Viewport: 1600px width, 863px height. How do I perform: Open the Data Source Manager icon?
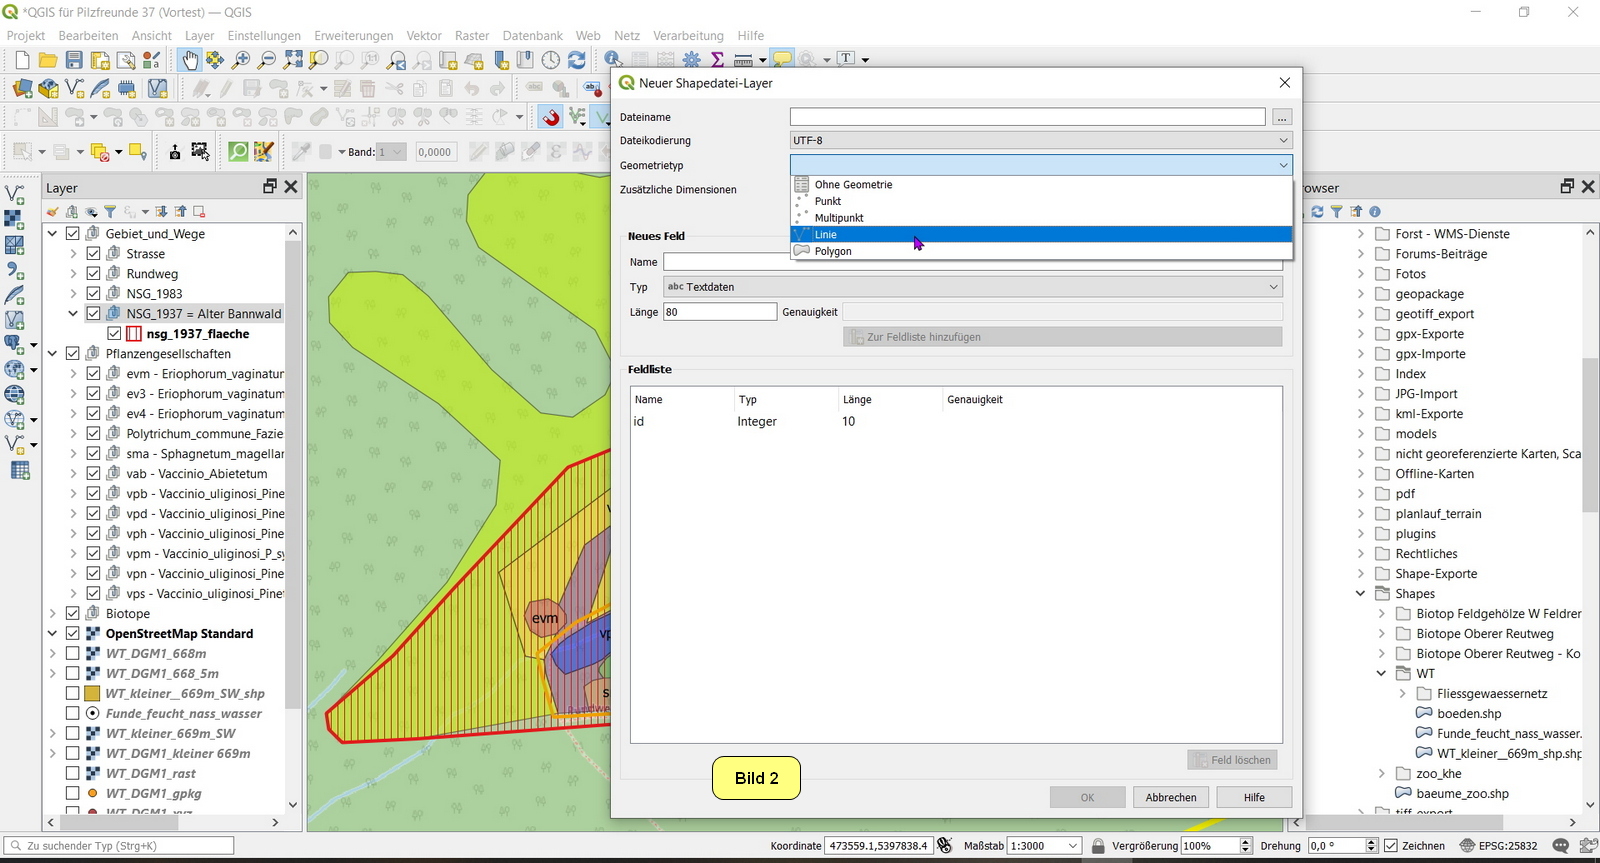point(22,89)
